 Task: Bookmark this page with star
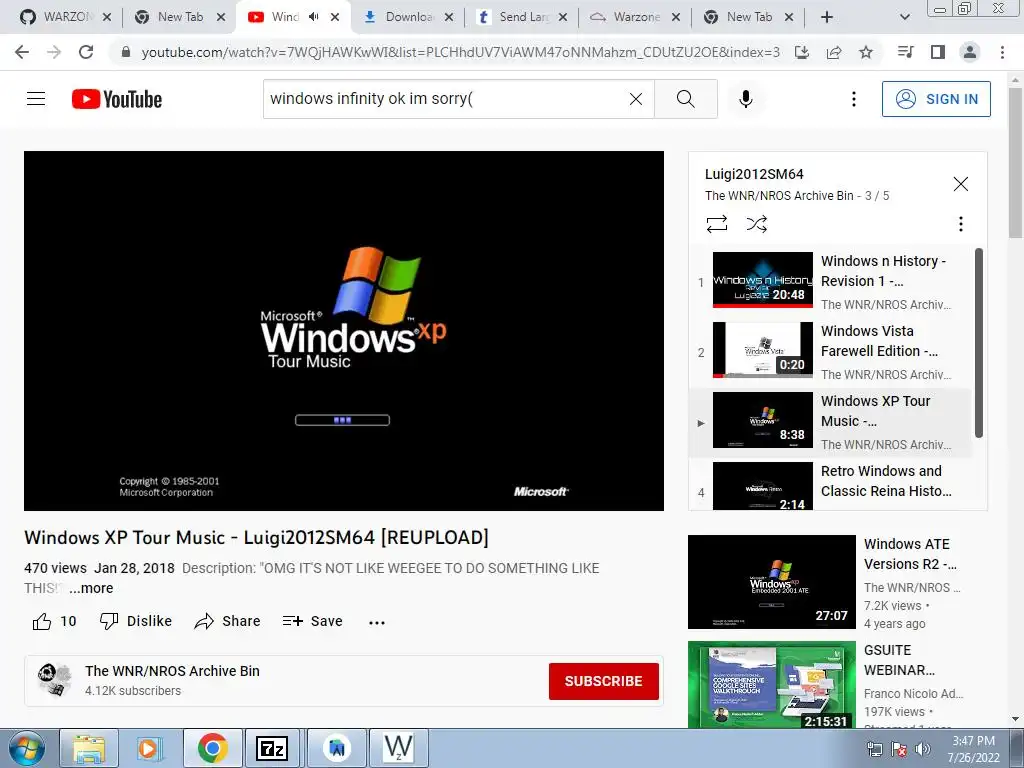click(x=866, y=52)
